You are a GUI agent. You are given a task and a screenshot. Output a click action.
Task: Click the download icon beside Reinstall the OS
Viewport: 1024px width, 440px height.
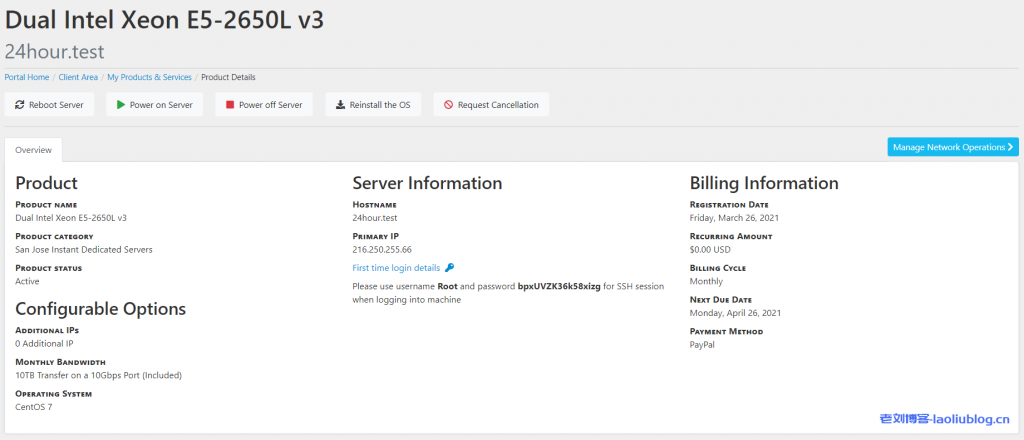[x=340, y=105]
